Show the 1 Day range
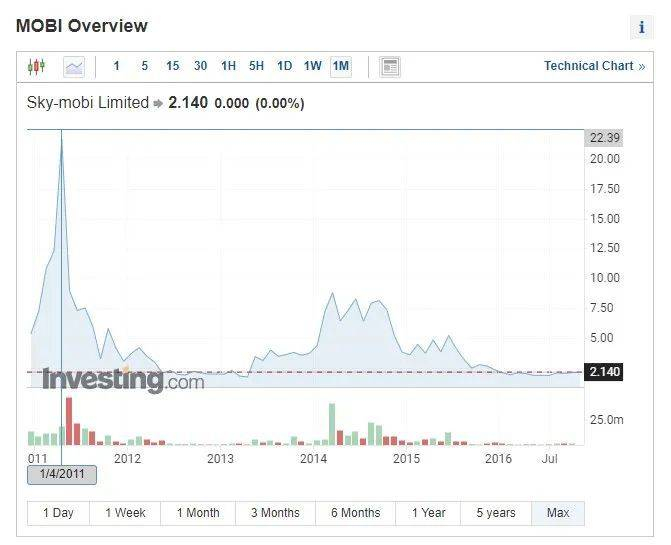671x545 pixels. [58, 513]
